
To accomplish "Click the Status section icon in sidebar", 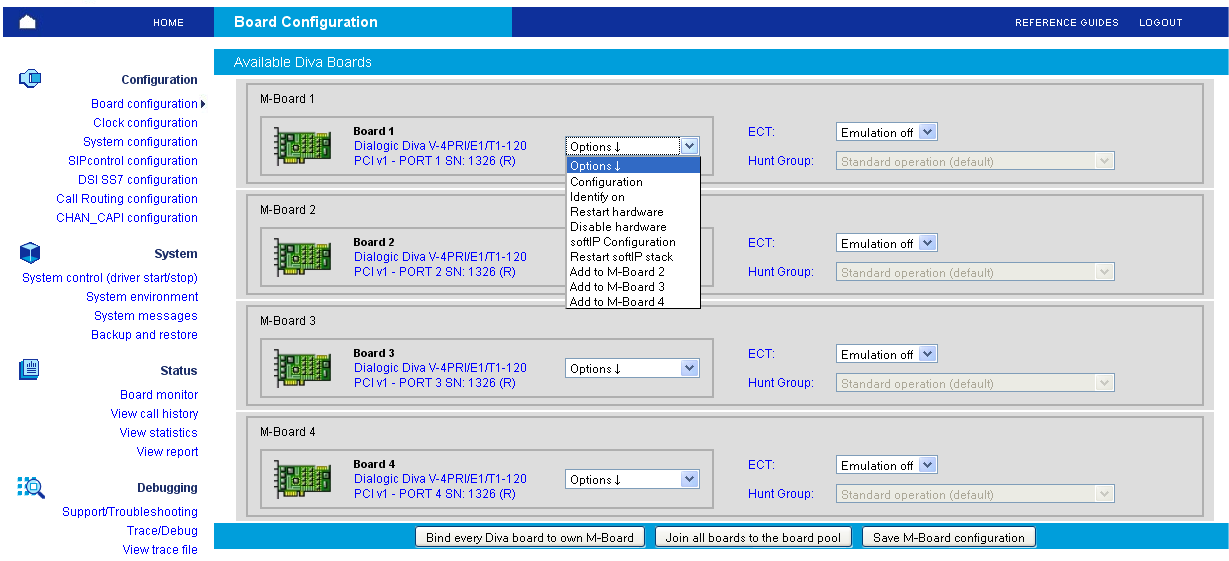I will 30,370.
